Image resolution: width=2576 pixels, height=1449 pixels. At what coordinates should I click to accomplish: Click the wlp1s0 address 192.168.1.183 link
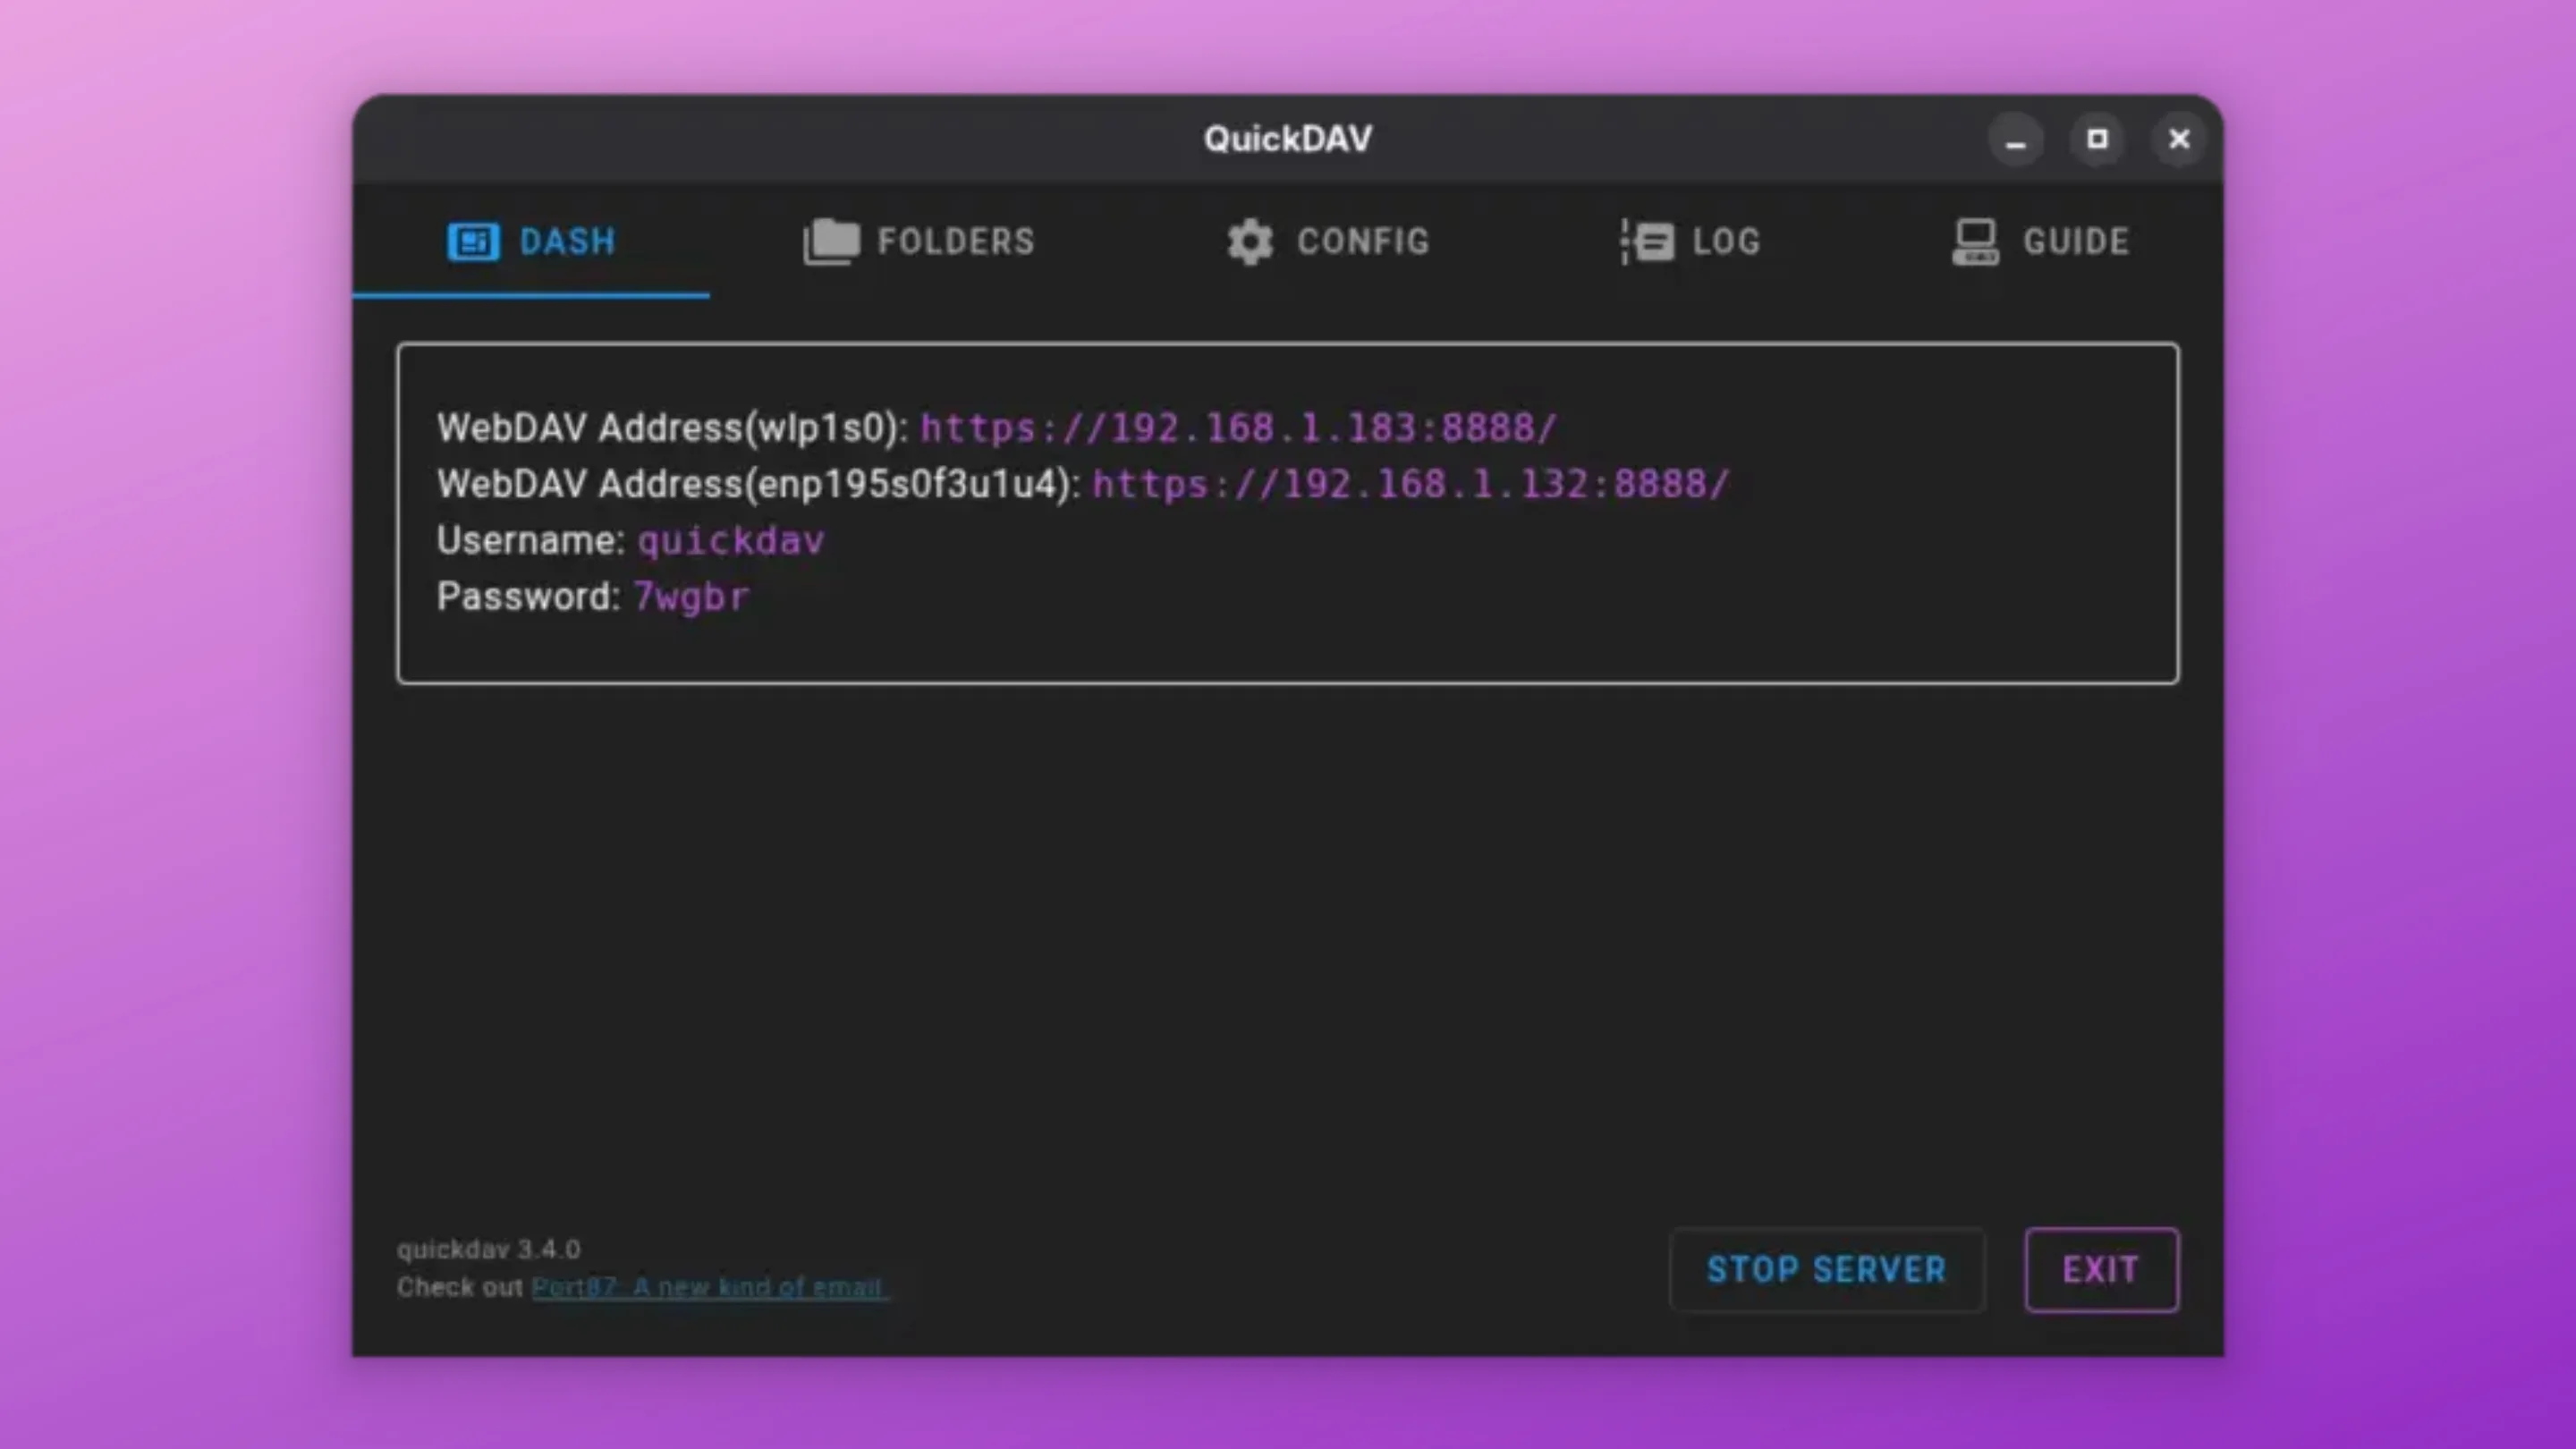[x=1238, y=428]
